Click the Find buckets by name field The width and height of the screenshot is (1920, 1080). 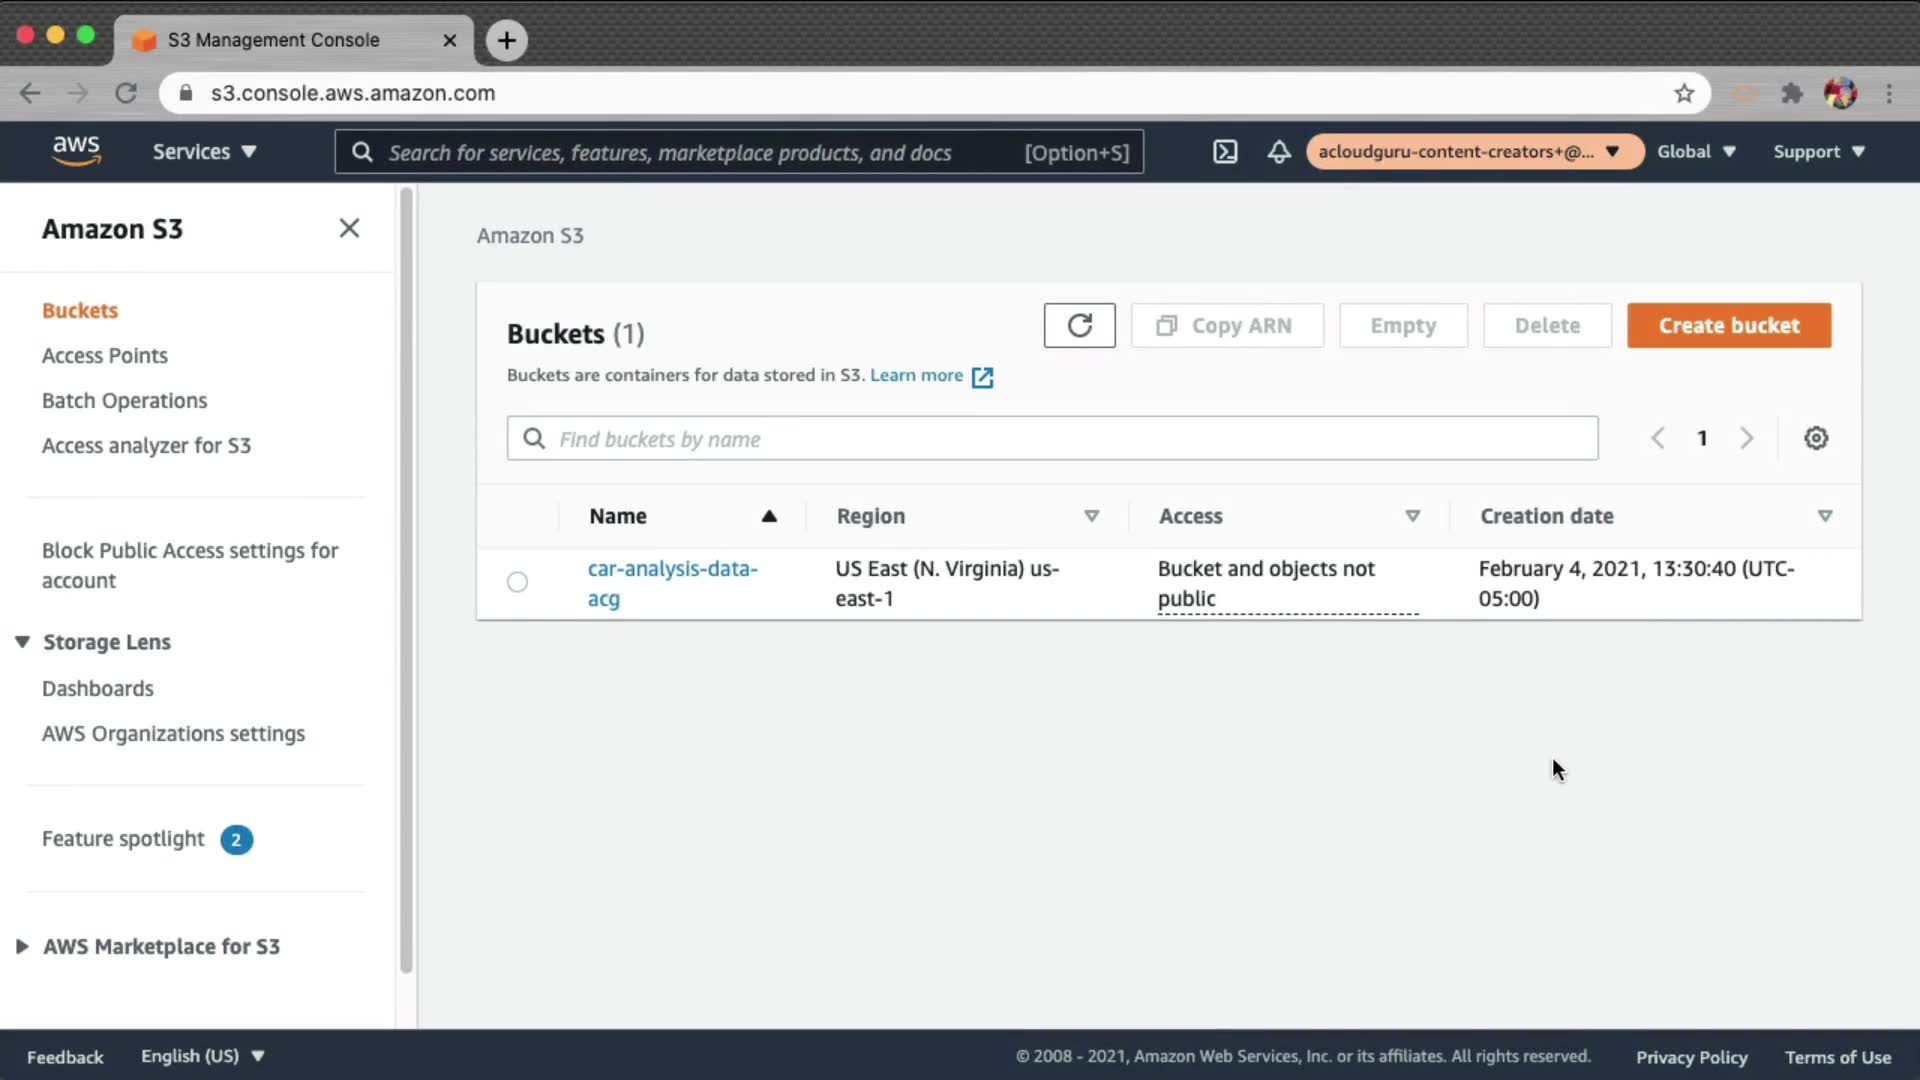(1052, 439)
